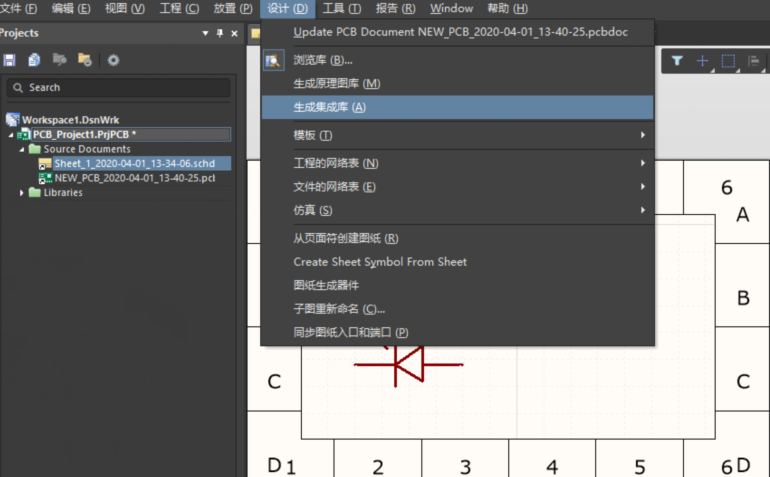
Task: Select 子图重新命名 (C)... menu item
Action: (458, 309)
